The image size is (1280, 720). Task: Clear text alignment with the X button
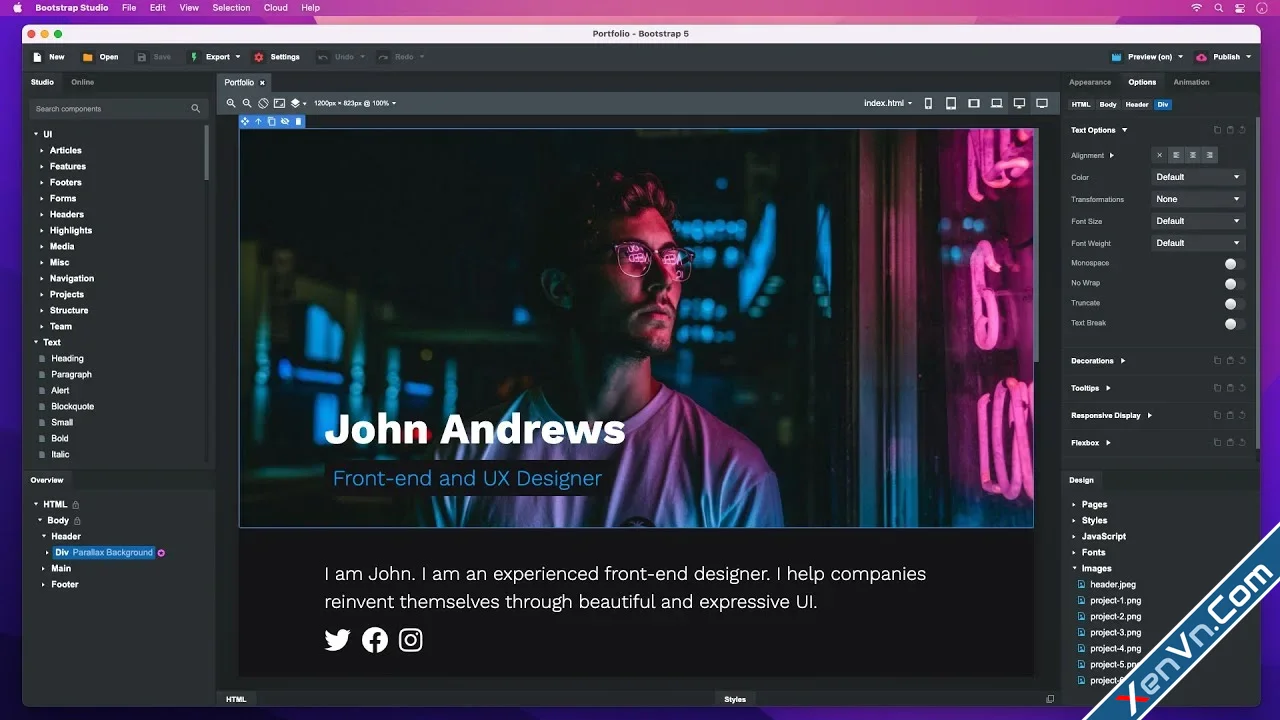pos(1159,155)
